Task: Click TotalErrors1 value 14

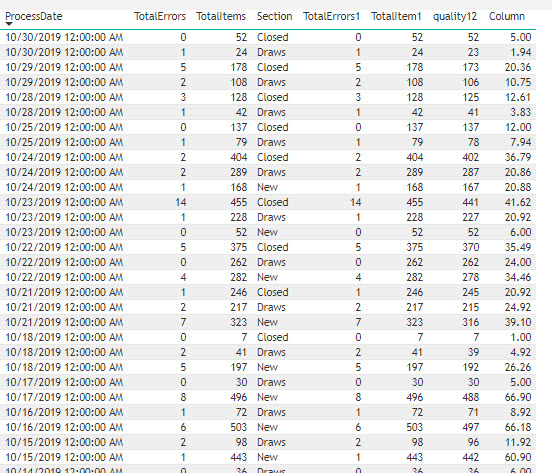Action: pos(356,202)
